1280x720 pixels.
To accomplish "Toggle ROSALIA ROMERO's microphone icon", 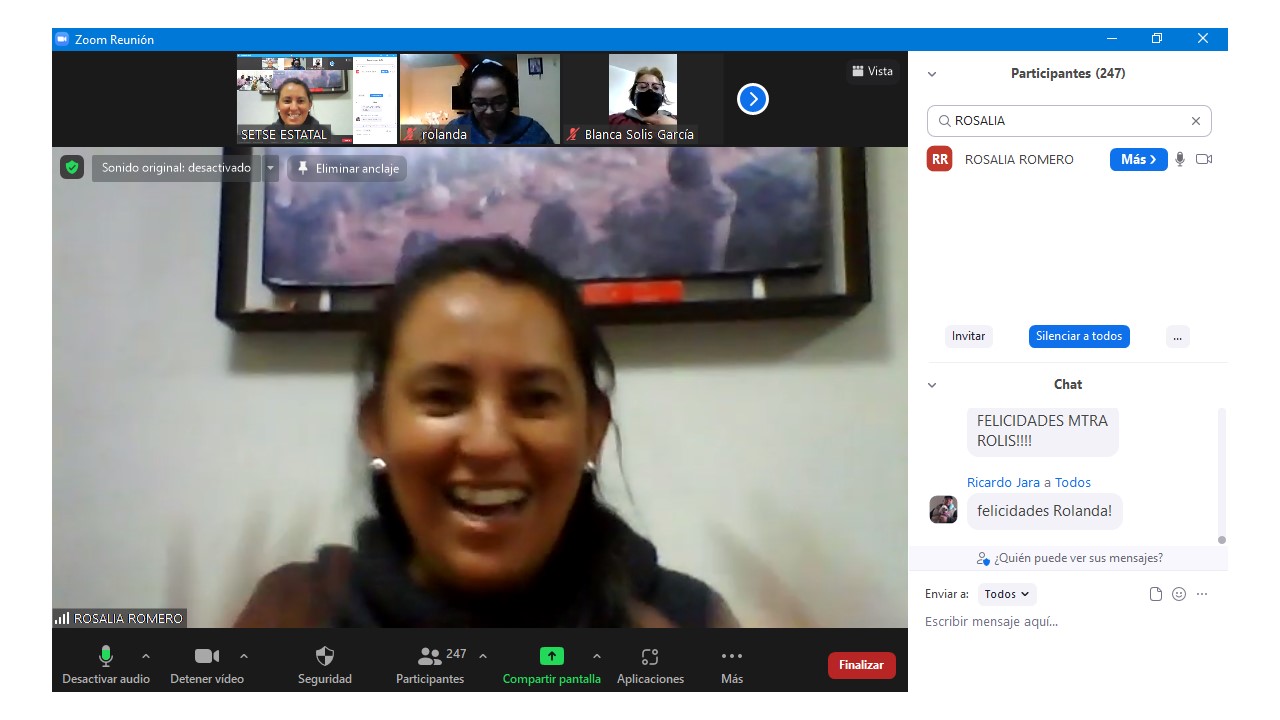I will 1180,159.
